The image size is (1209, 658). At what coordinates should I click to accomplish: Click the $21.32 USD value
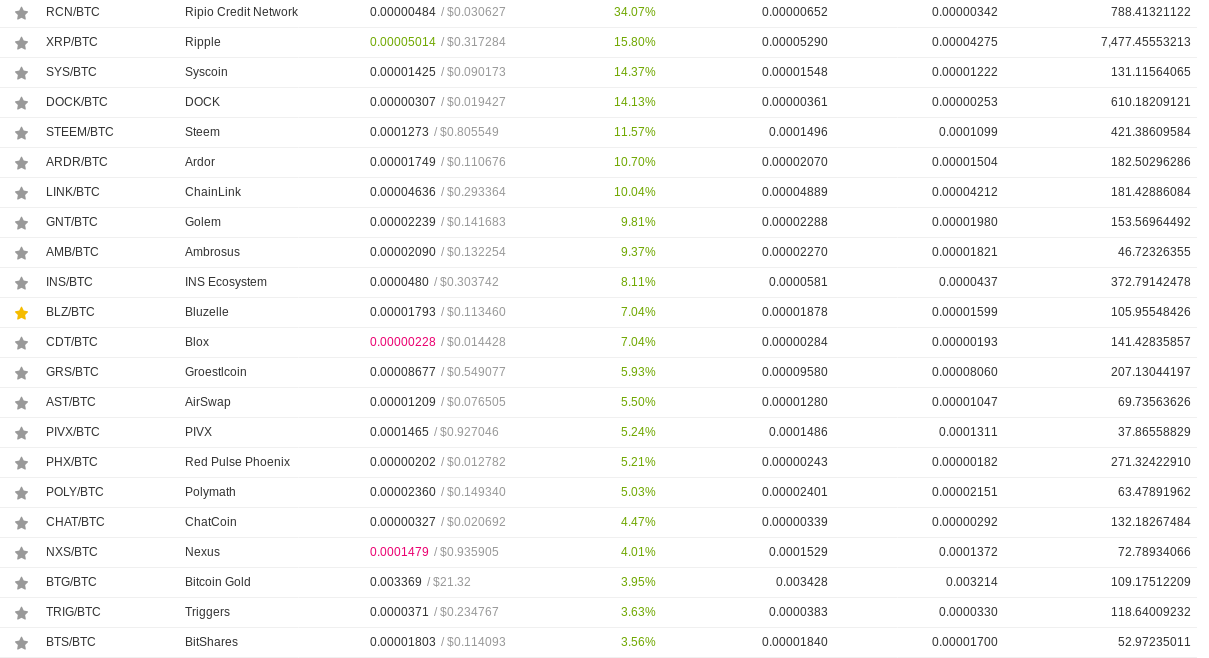tap(452, 582)
